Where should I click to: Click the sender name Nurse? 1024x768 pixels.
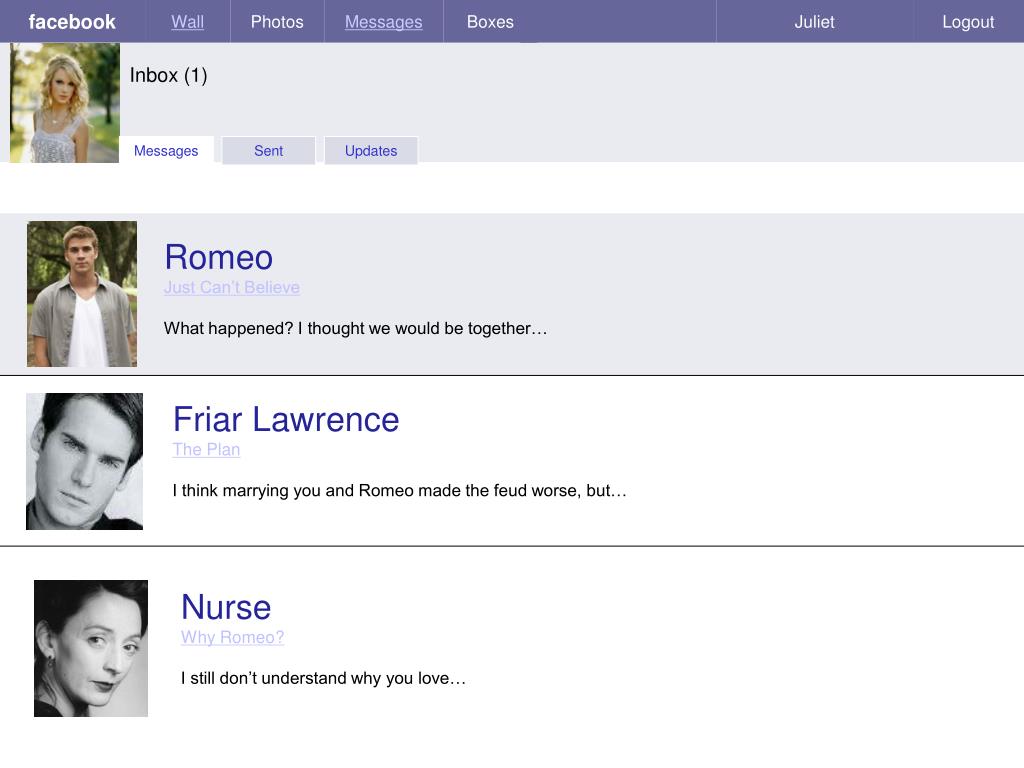[226, 607]
